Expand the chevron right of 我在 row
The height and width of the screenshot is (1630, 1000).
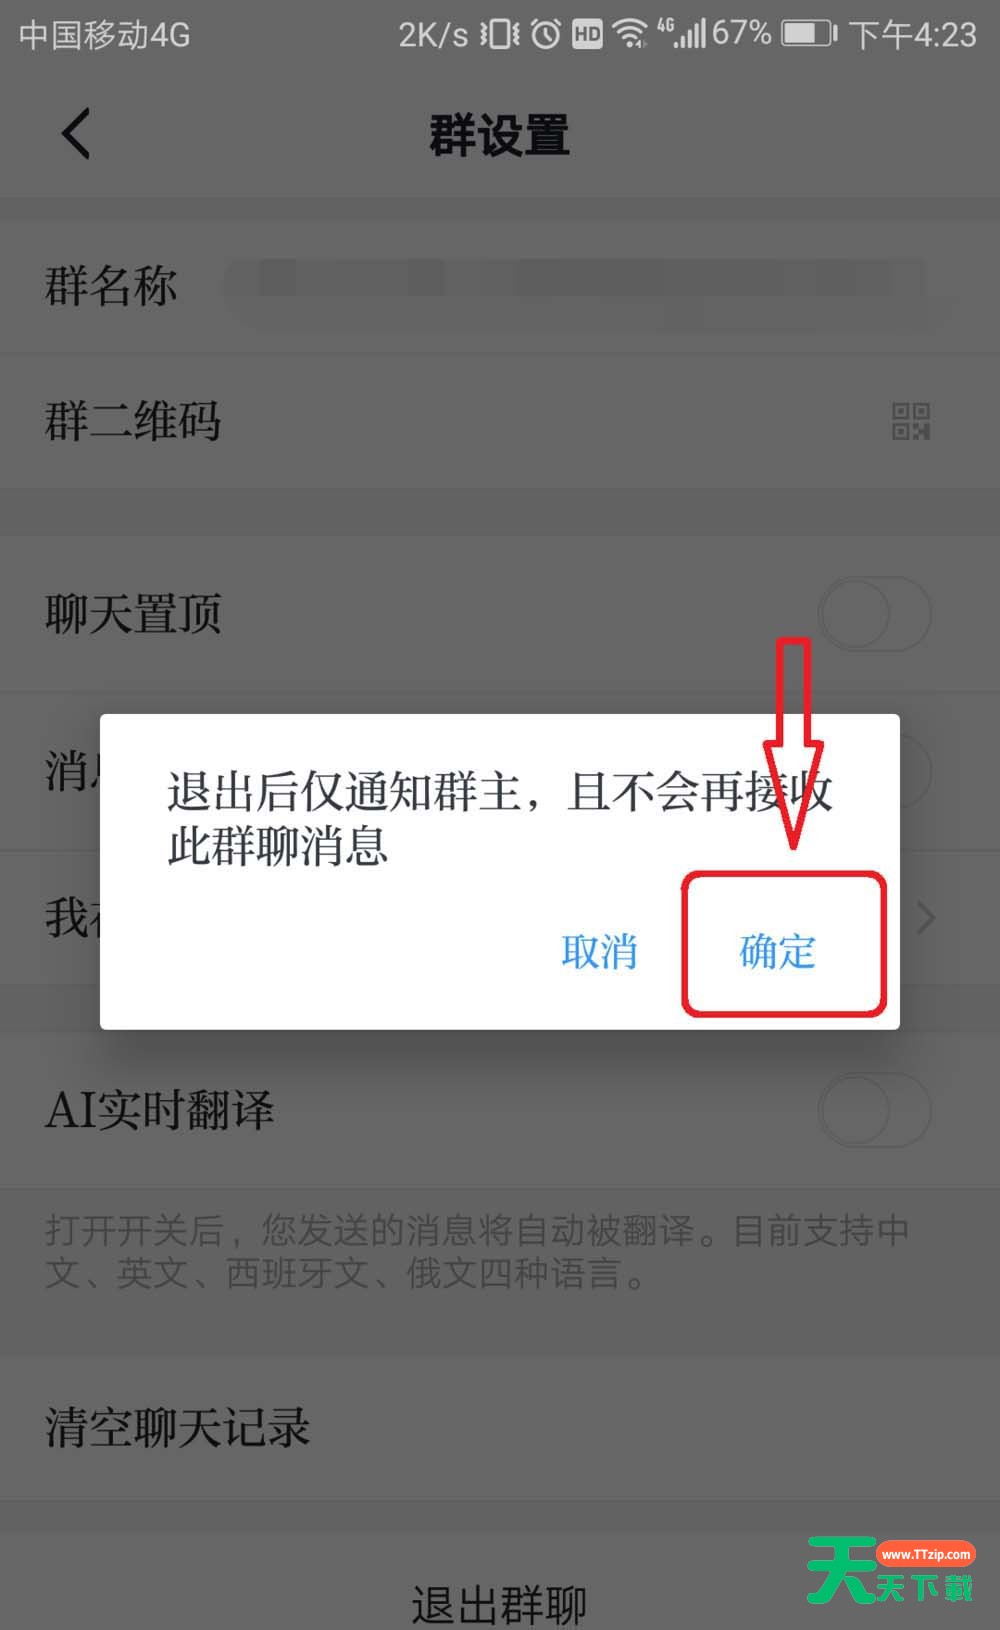pos(926,917)
